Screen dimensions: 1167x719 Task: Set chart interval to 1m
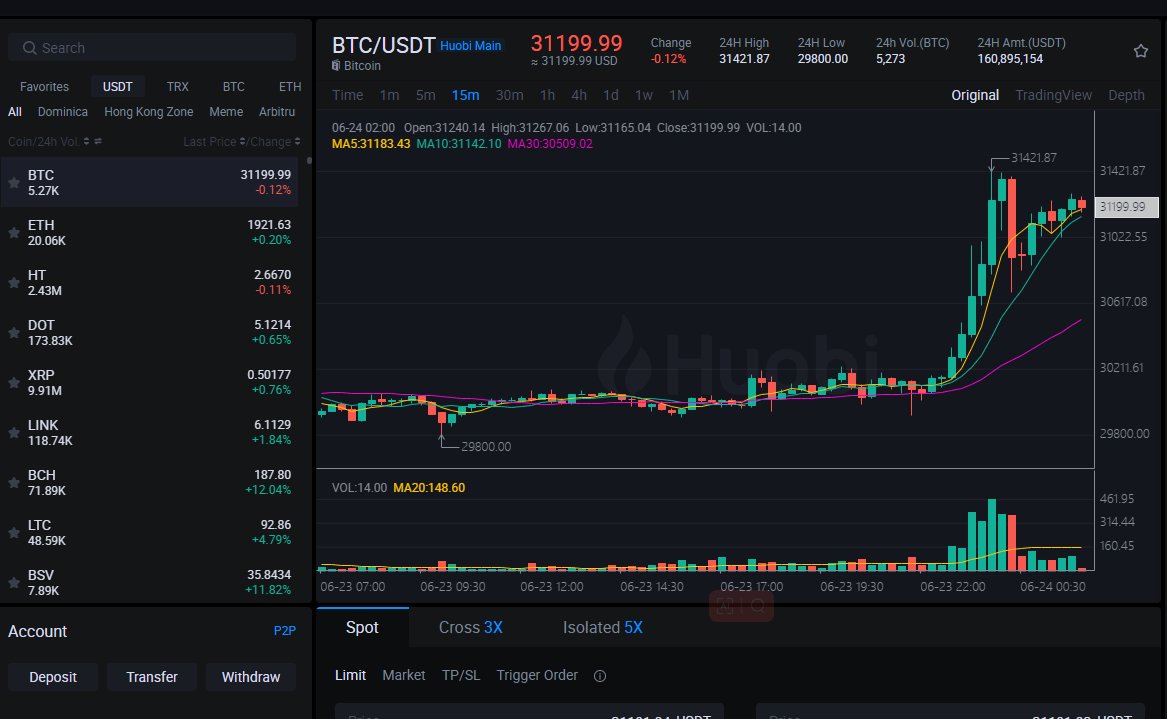[x=389, y=95]
